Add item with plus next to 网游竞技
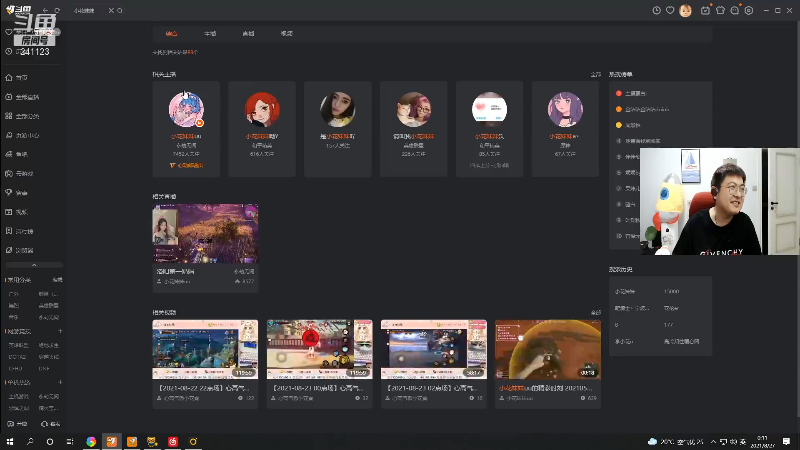This screenshot has width=800, height=450. coord(60,331)
